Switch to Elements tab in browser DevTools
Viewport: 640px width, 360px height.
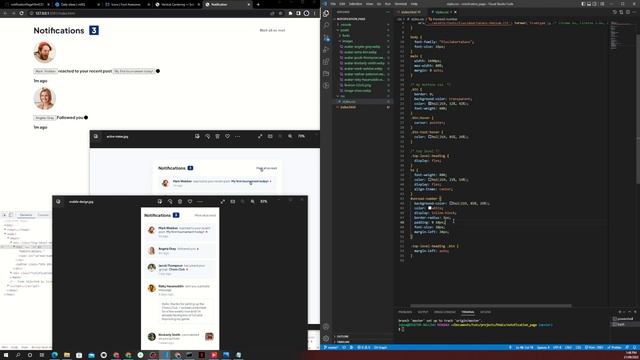[26, 215]
